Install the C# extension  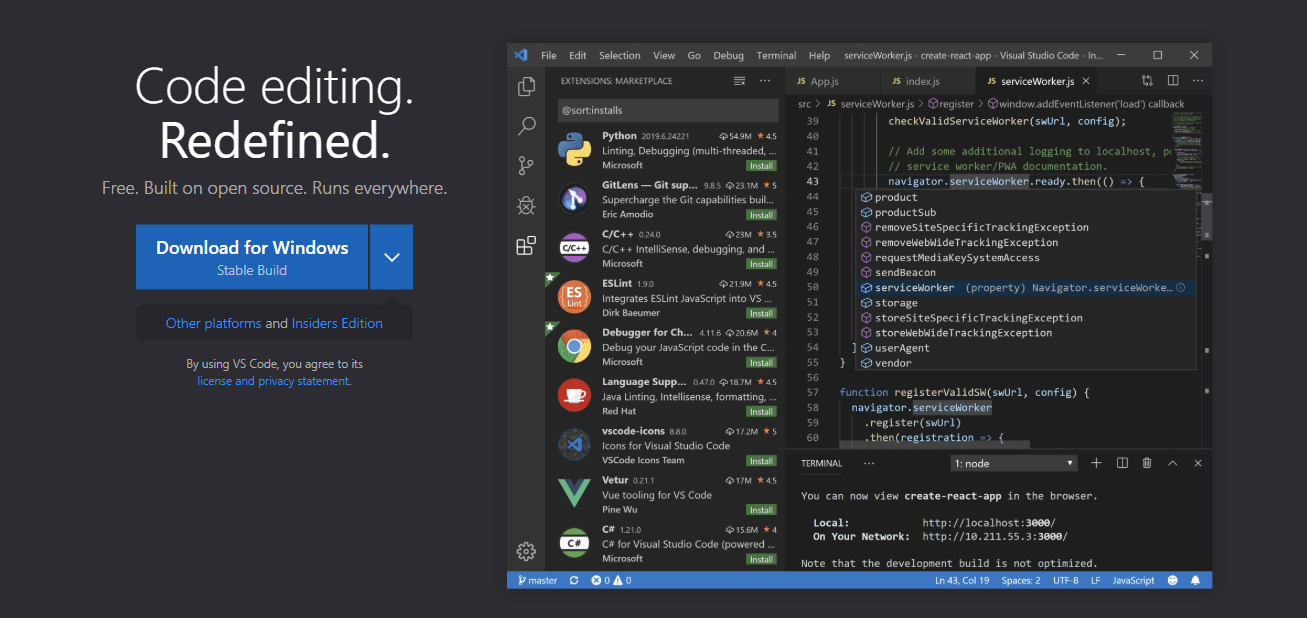tap(761, 559)
